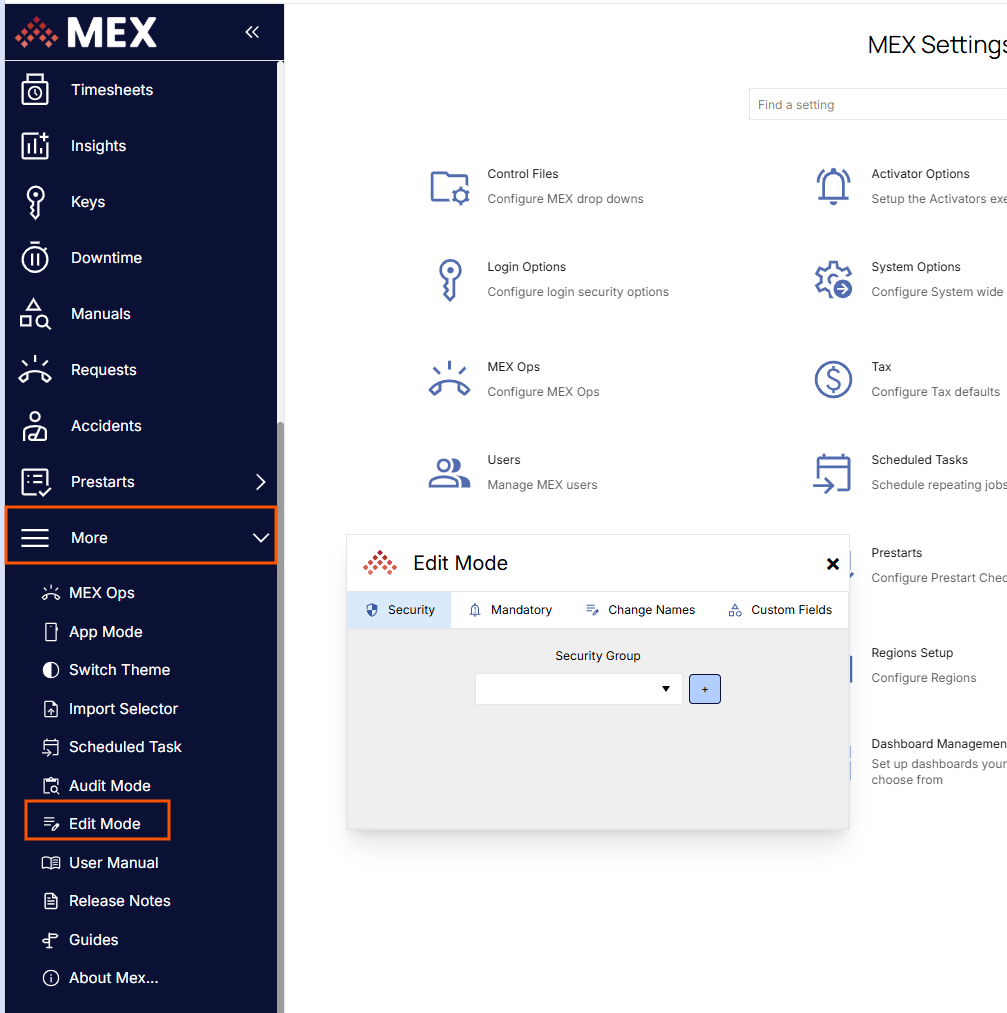Image resolution: width=1007 pixels, height=1013 pixels.
Task: Open the Users settings link
Action: point(504,460)
